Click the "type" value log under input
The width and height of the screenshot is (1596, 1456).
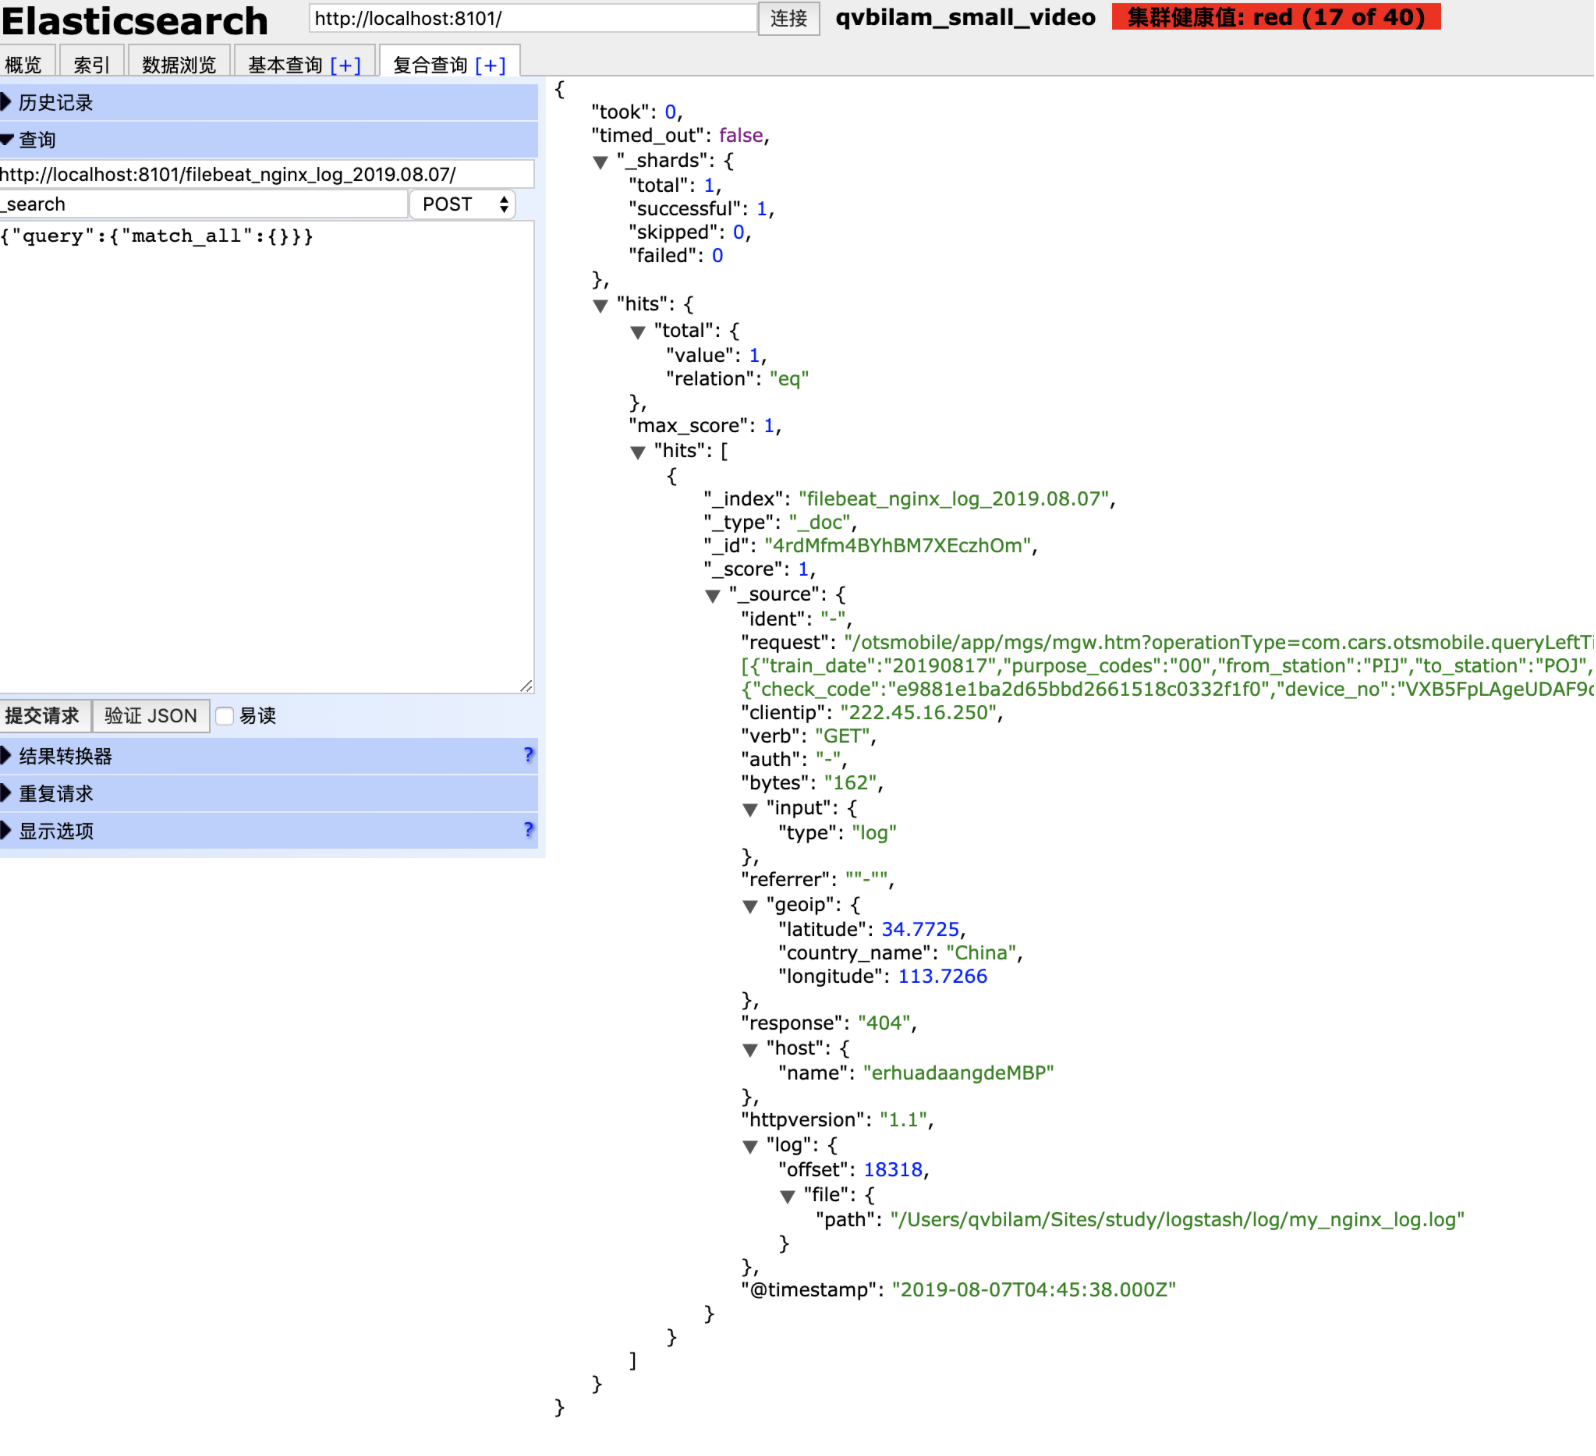874,833
